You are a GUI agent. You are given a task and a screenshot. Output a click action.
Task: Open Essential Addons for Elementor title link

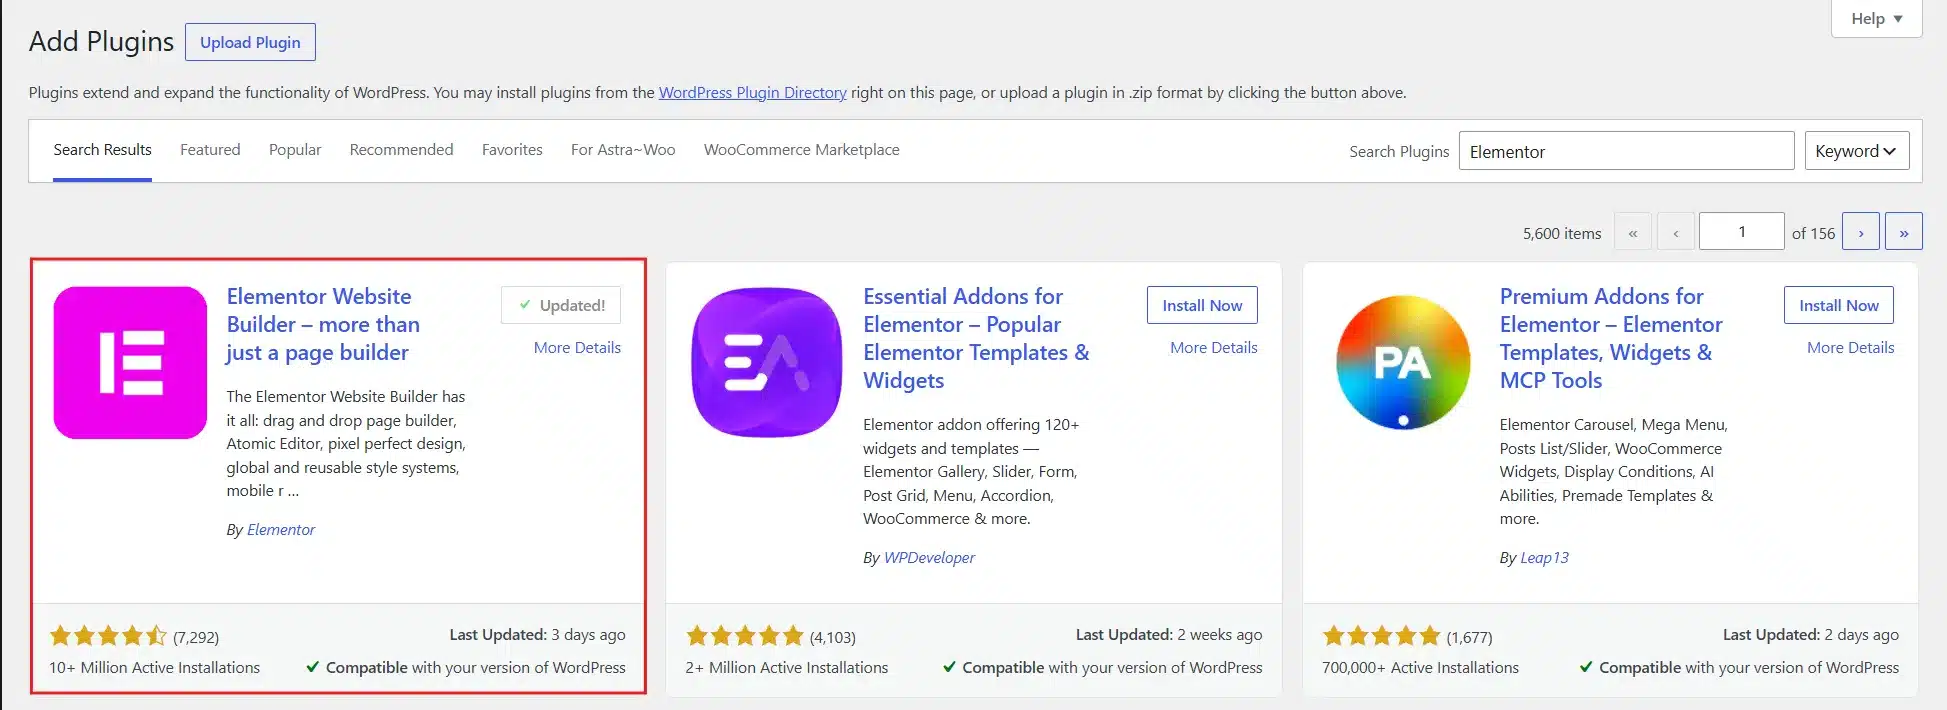[x=976, y=338]
